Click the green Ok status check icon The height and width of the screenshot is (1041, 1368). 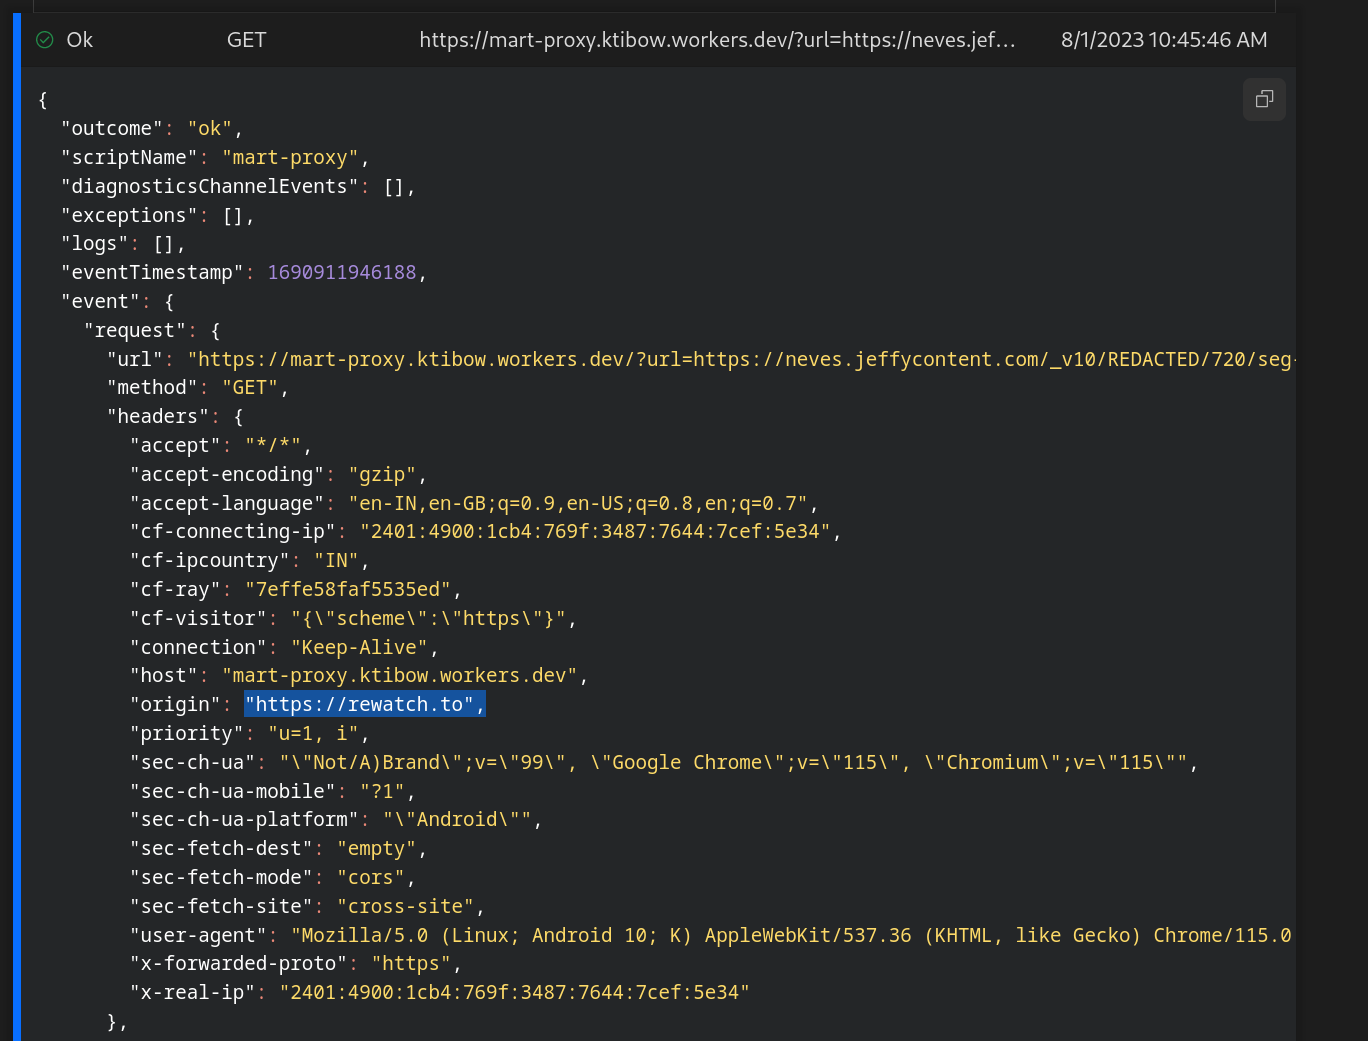click(43, 40)
